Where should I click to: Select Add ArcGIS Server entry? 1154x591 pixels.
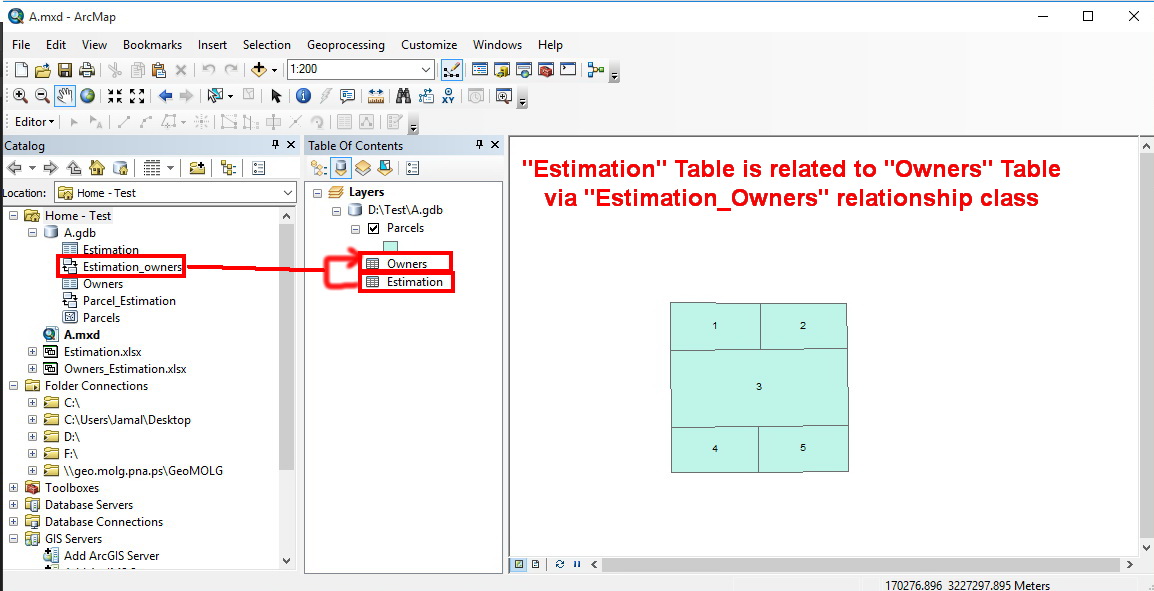point(111,556)
